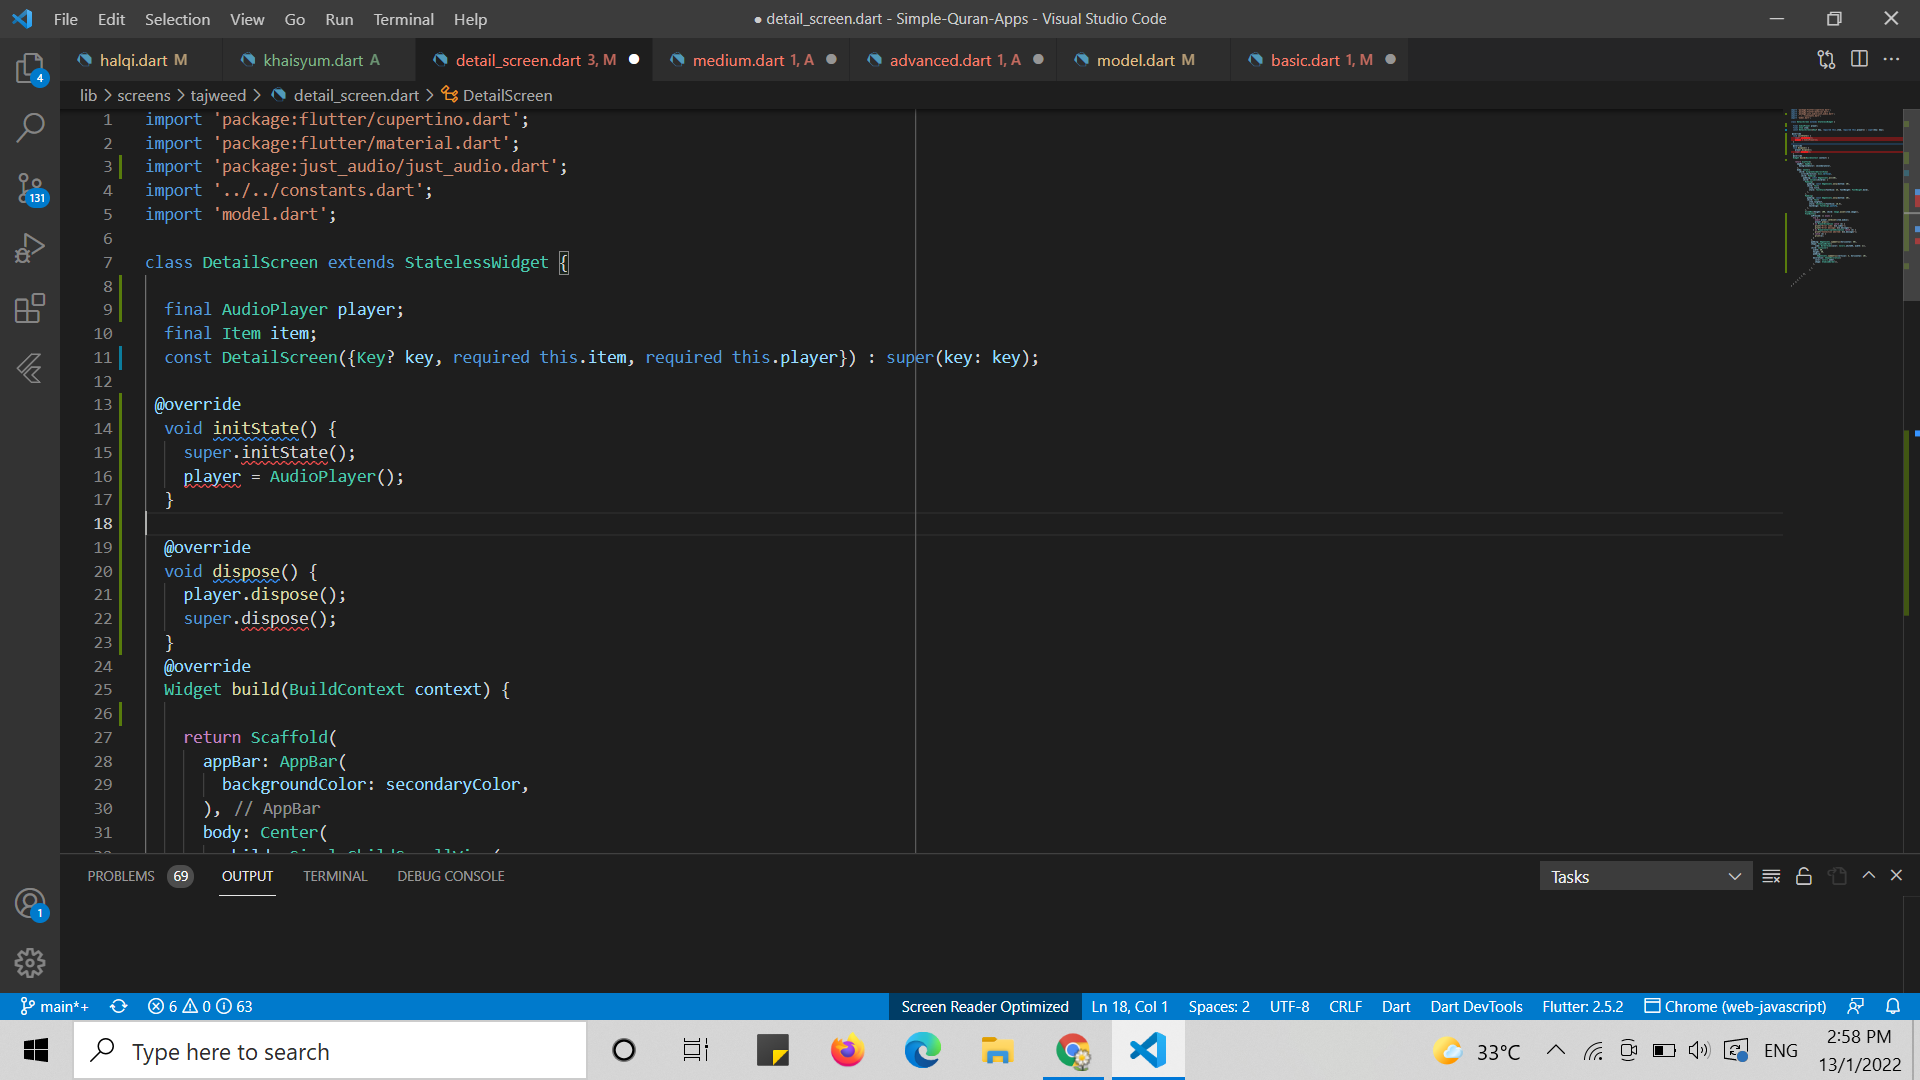The width and height of the screenshot is (1920, 1080).
Task: Switch to halqi.dart editor tab
Action: 138,60
